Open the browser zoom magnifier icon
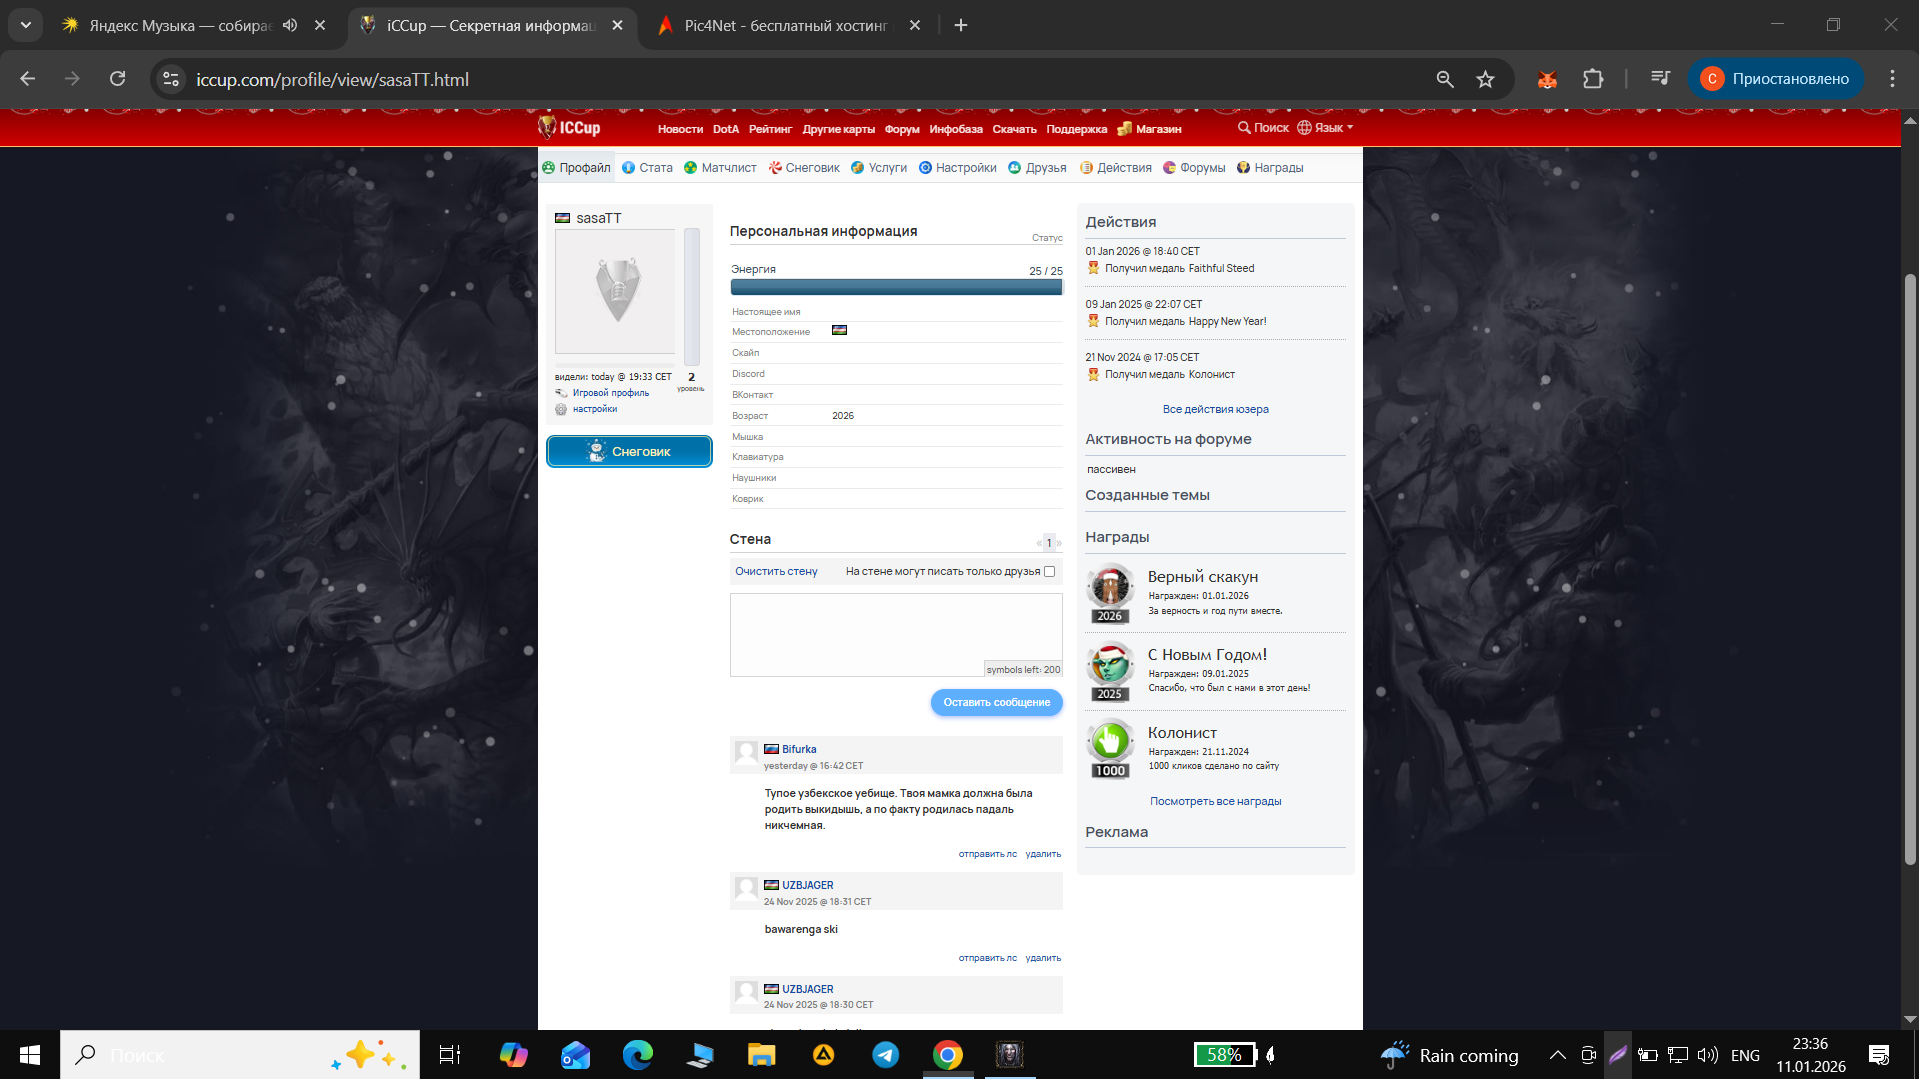Screen dimensions: 1919x1079 pos(1444,79)
